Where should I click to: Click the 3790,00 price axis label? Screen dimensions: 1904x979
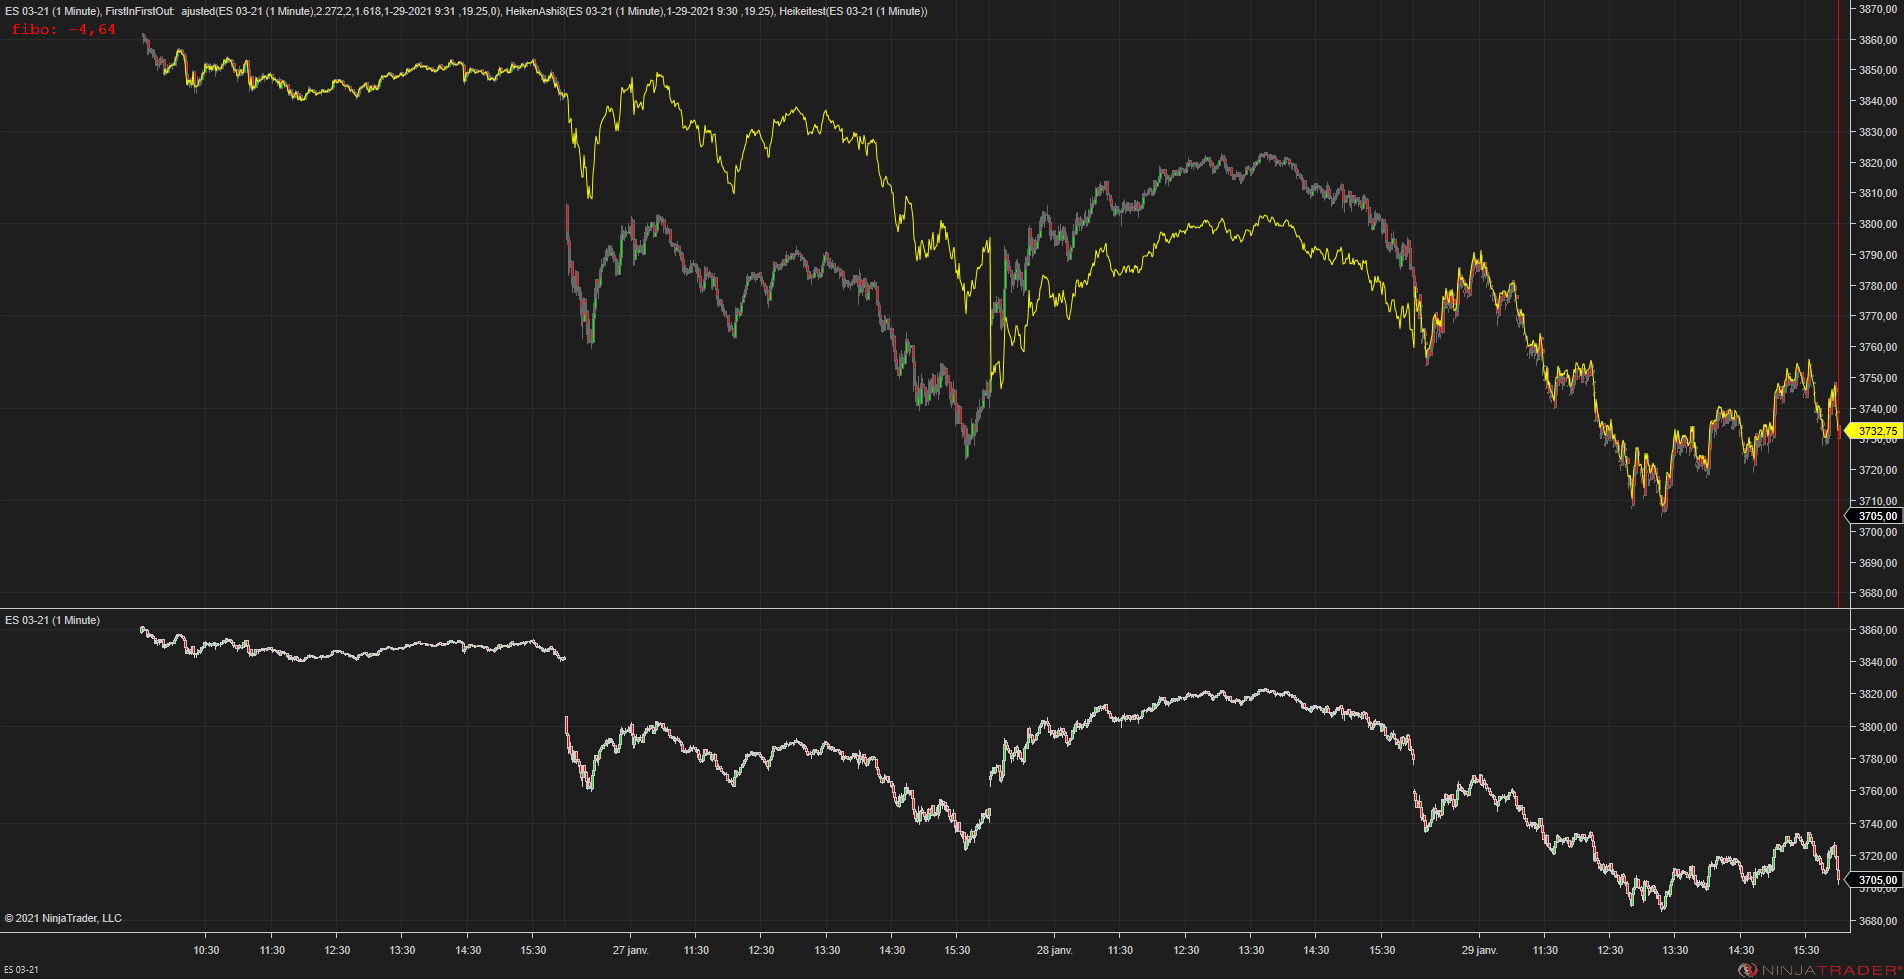(1877, 256)
